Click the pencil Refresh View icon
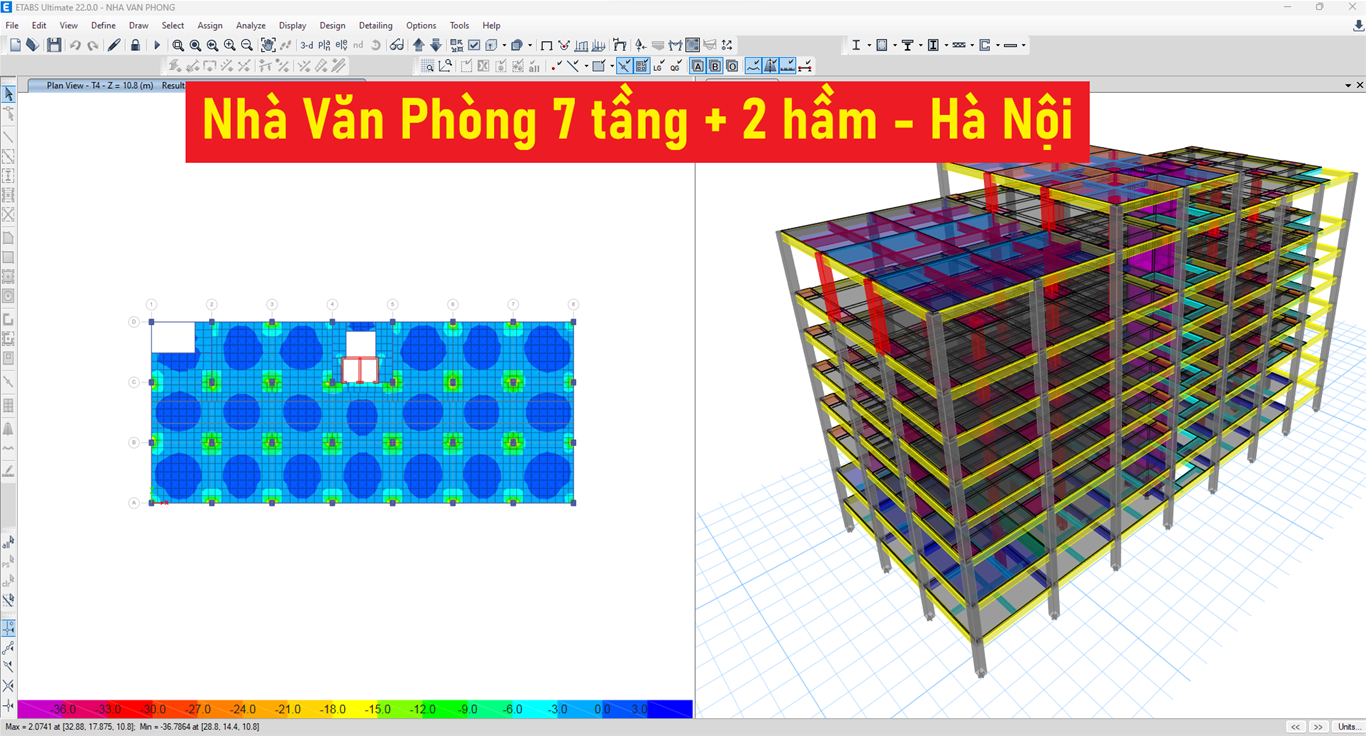1366x736 pixels. tap(114, 45)
